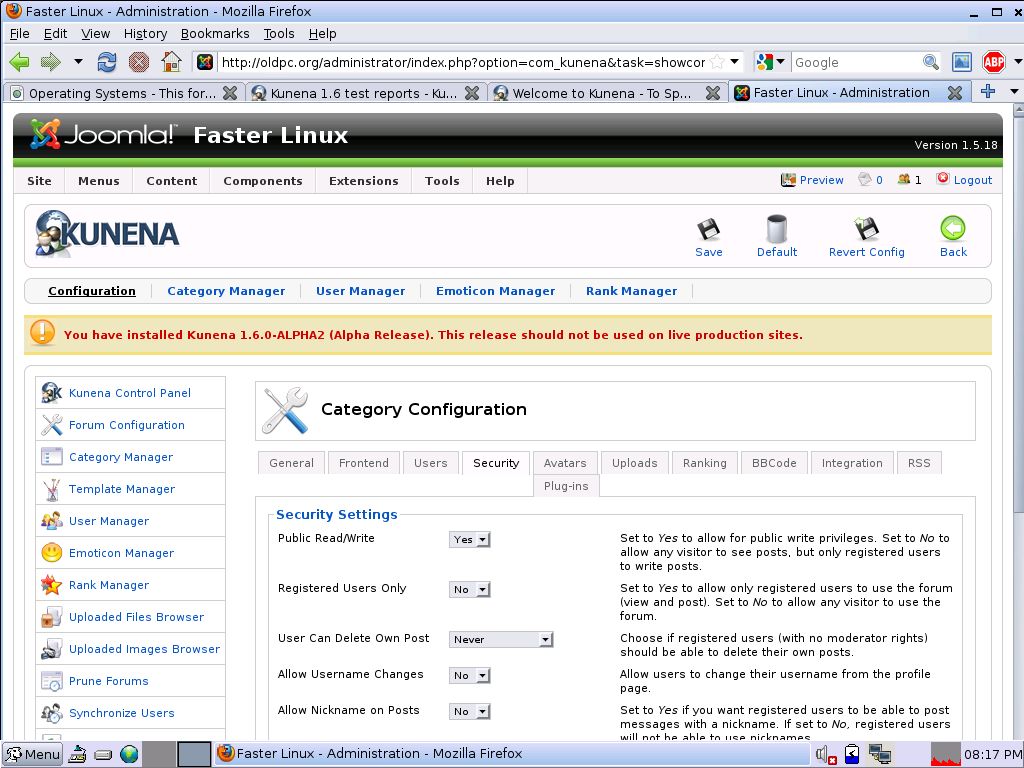1024x768 pixels.
Task: Stop loading the page
Action: [x=138, y=62]
